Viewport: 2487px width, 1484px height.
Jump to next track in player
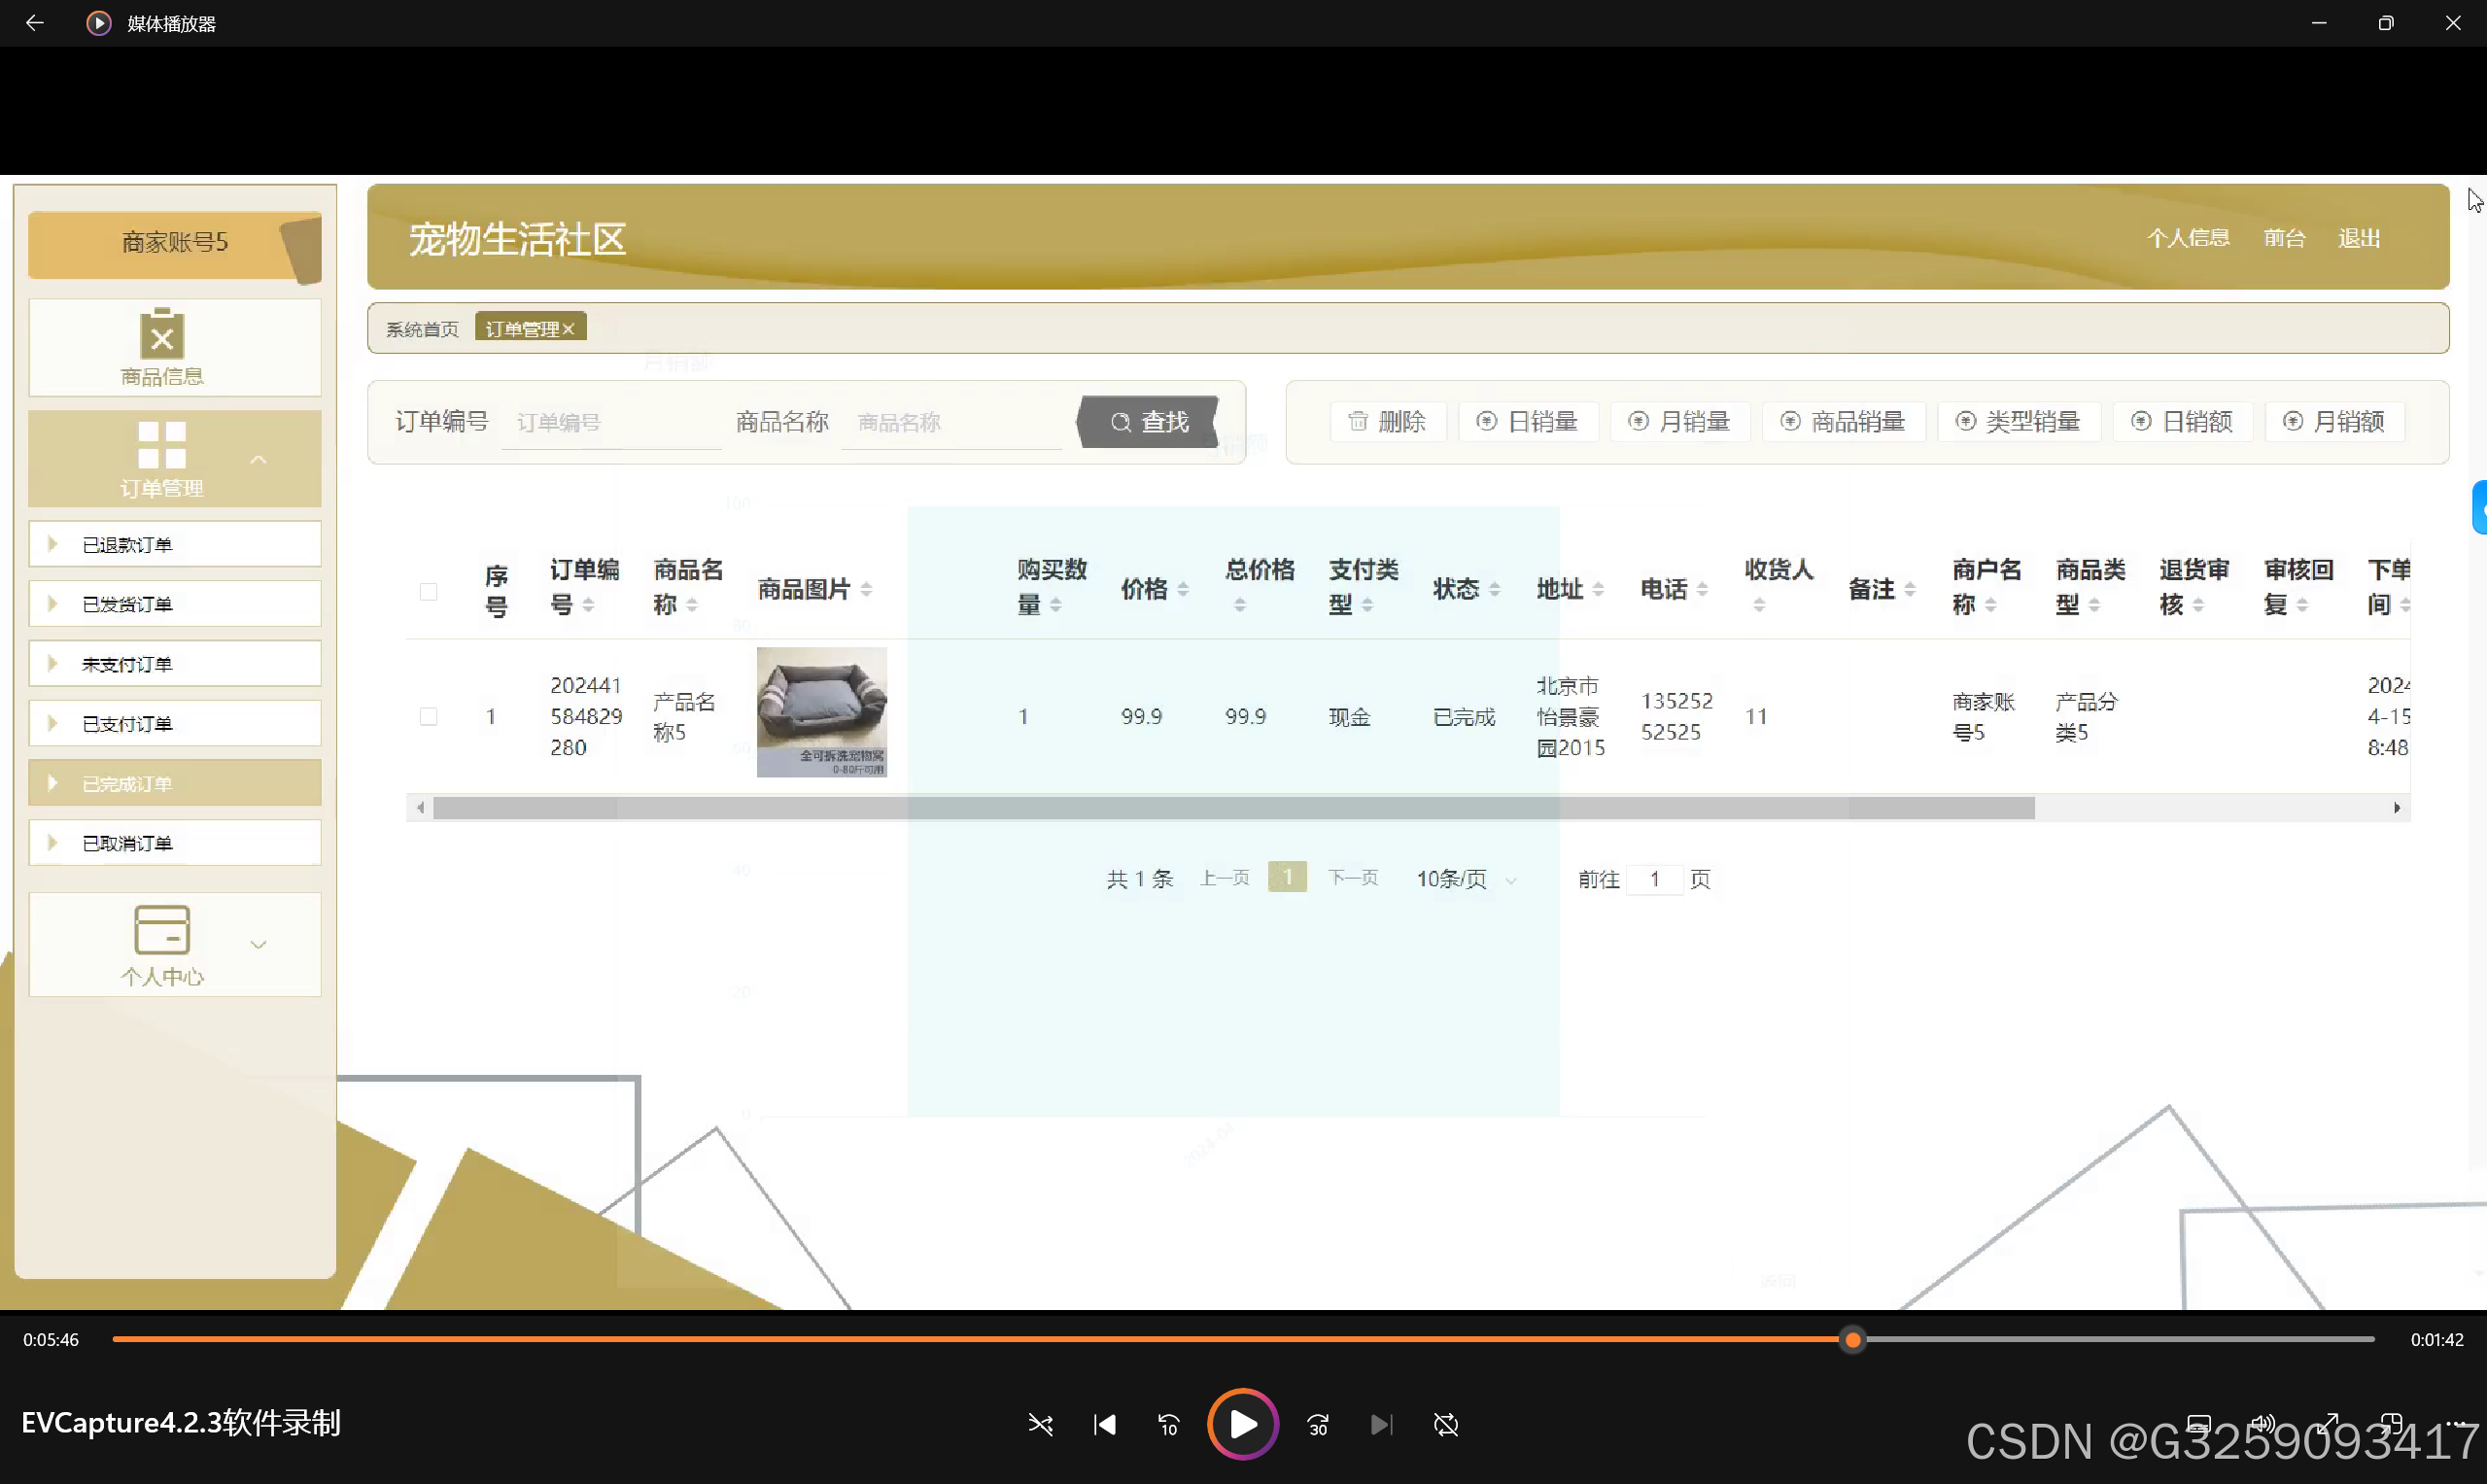click(1381, 1424)
